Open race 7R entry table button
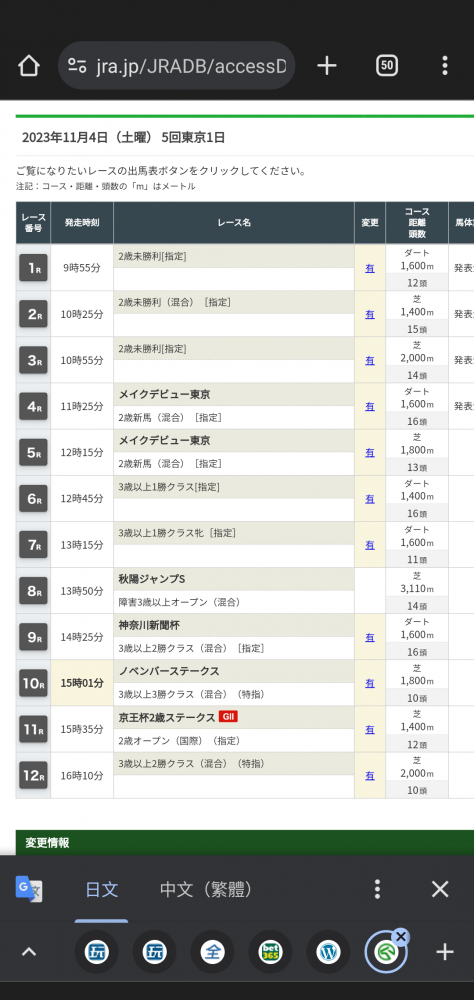The height and width of the screenshot is (1000, 474). coord(33,545)
